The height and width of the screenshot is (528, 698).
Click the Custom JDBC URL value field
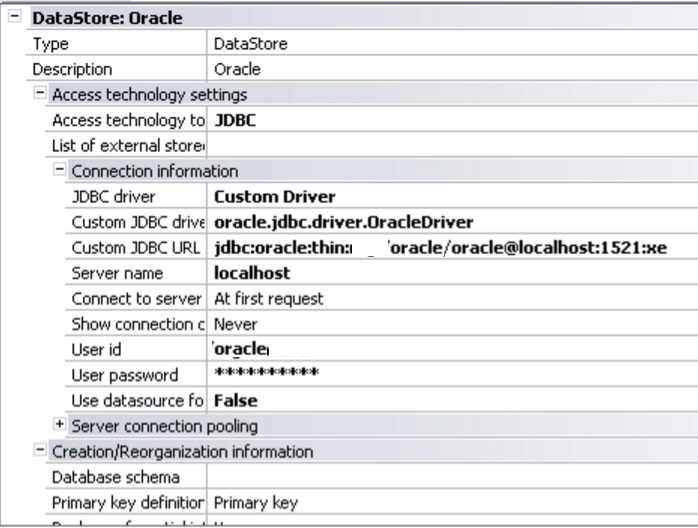coord(440,248)
